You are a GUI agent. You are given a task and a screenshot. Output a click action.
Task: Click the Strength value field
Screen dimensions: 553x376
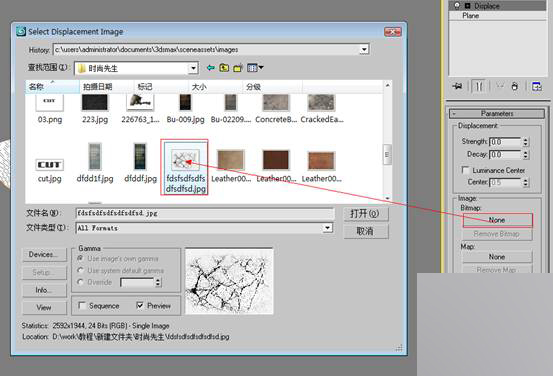505,142
